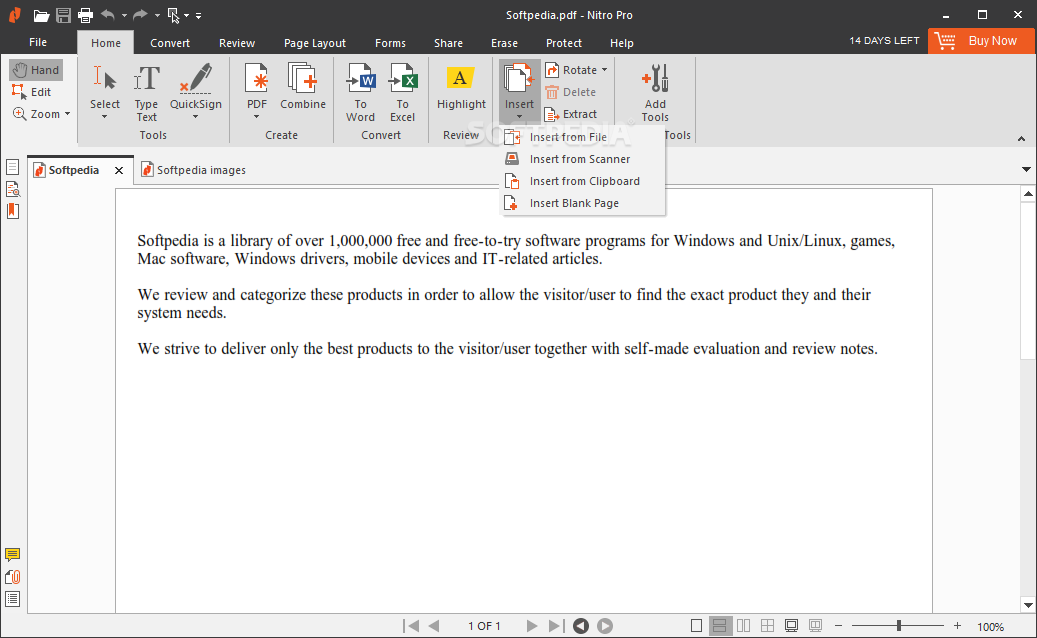This screenshot has height=638, width=1037.
Task: Adjust the zoom slider handle
Action: coord(898,626)
